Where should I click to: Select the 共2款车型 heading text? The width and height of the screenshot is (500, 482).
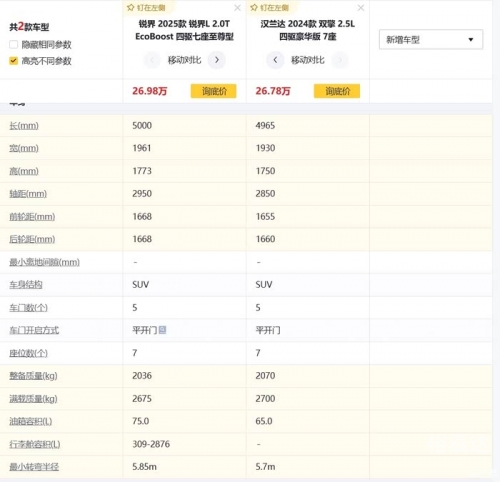(x=29, y=27)
